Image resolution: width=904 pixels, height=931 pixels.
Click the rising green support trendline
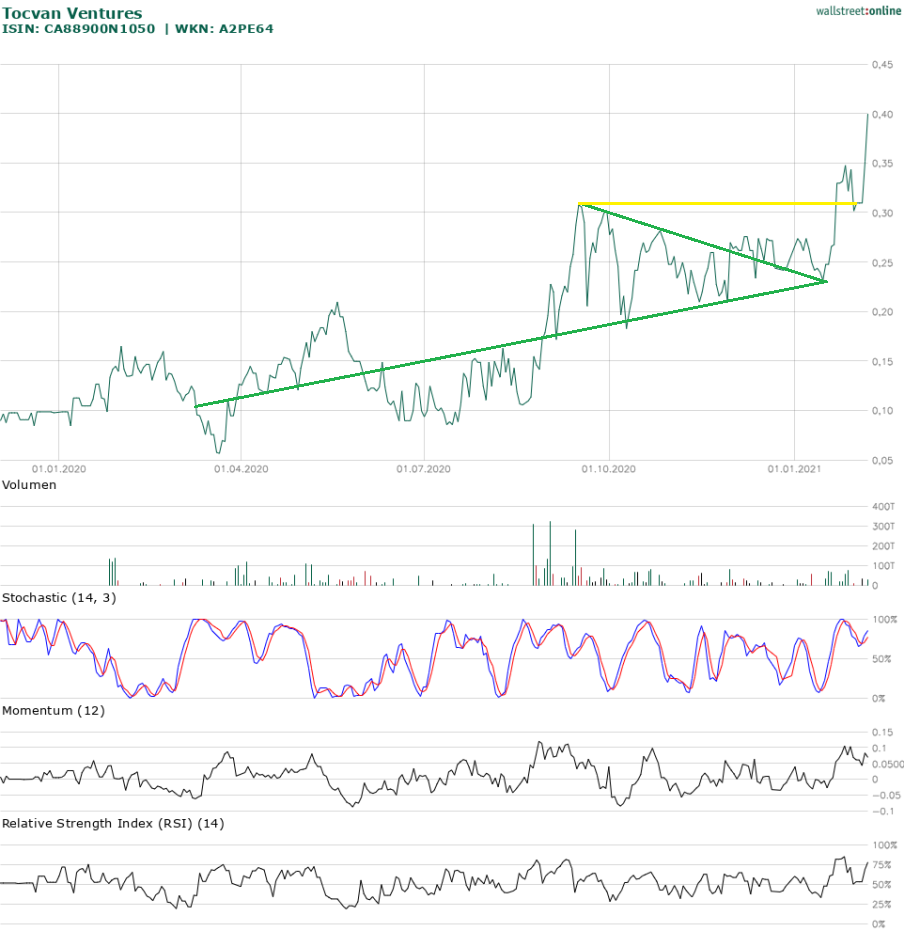coord(510,344)
